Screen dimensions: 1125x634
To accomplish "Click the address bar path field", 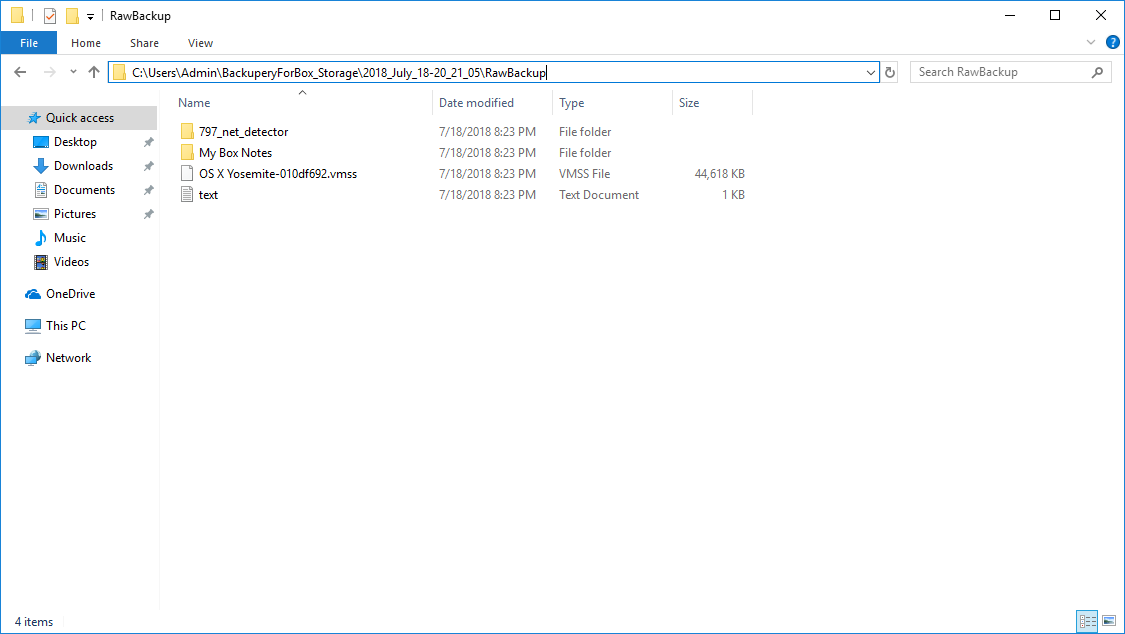I will pyautogui.click(x=494, y=72).
